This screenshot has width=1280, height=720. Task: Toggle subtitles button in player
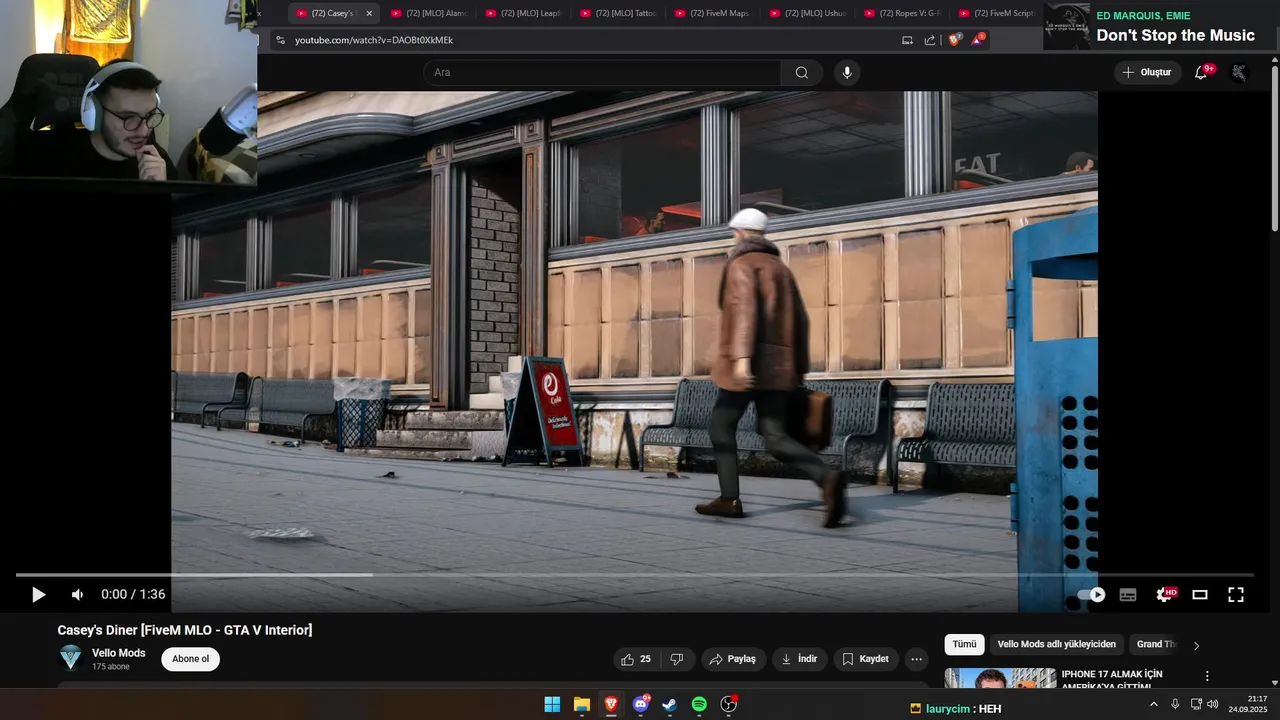pyautogui.click(x=1128, y=594)
